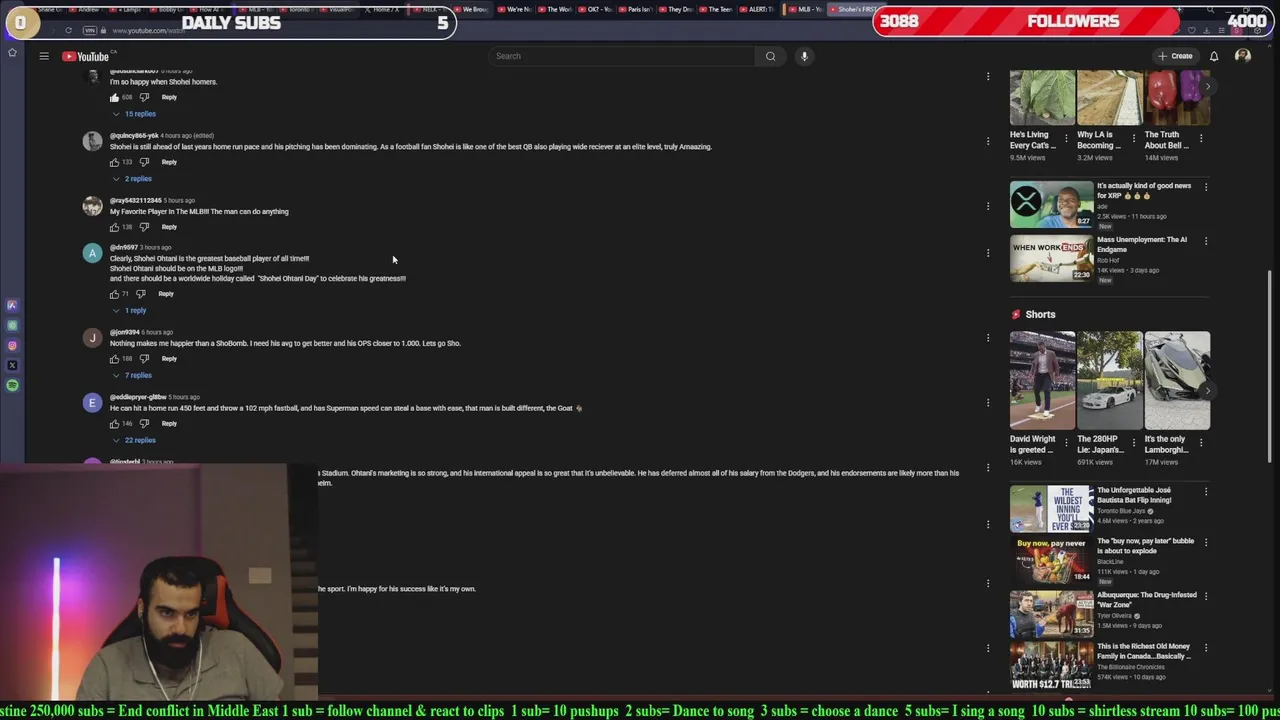Screen dimensions: 1280x720
Task: Expand the 1 reply thread
Action: click(130, 311)
